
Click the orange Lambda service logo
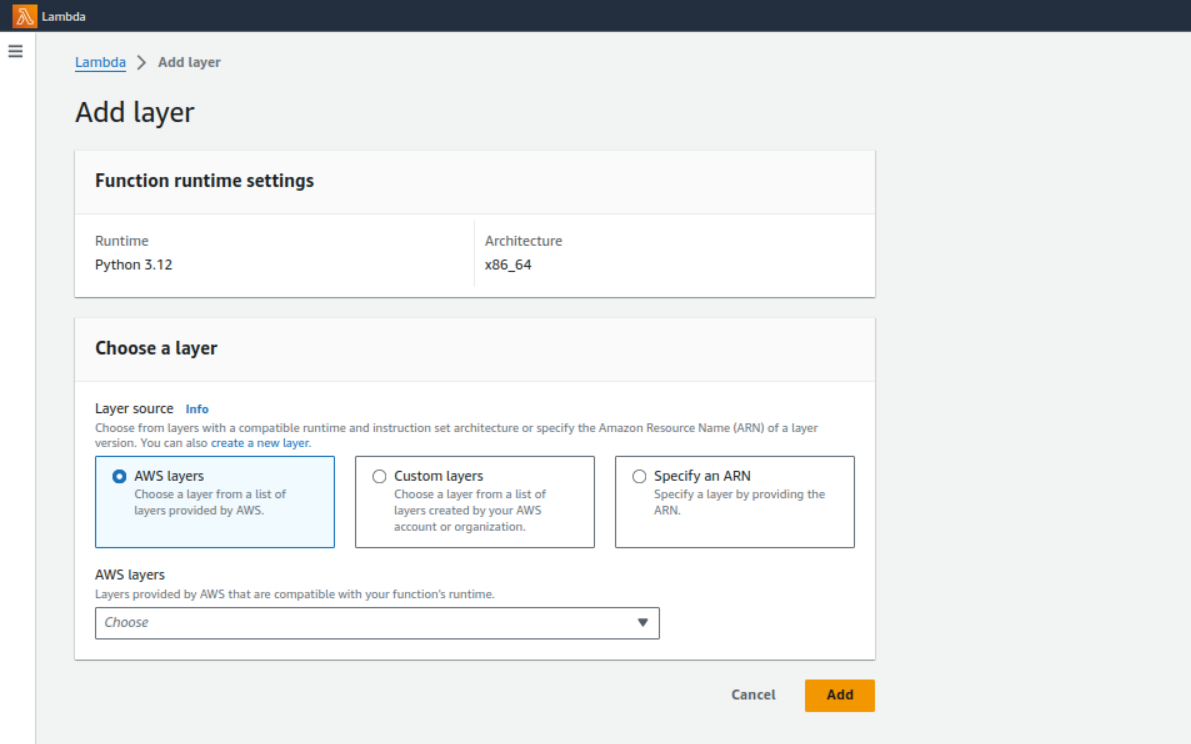(x=25, y=16)
